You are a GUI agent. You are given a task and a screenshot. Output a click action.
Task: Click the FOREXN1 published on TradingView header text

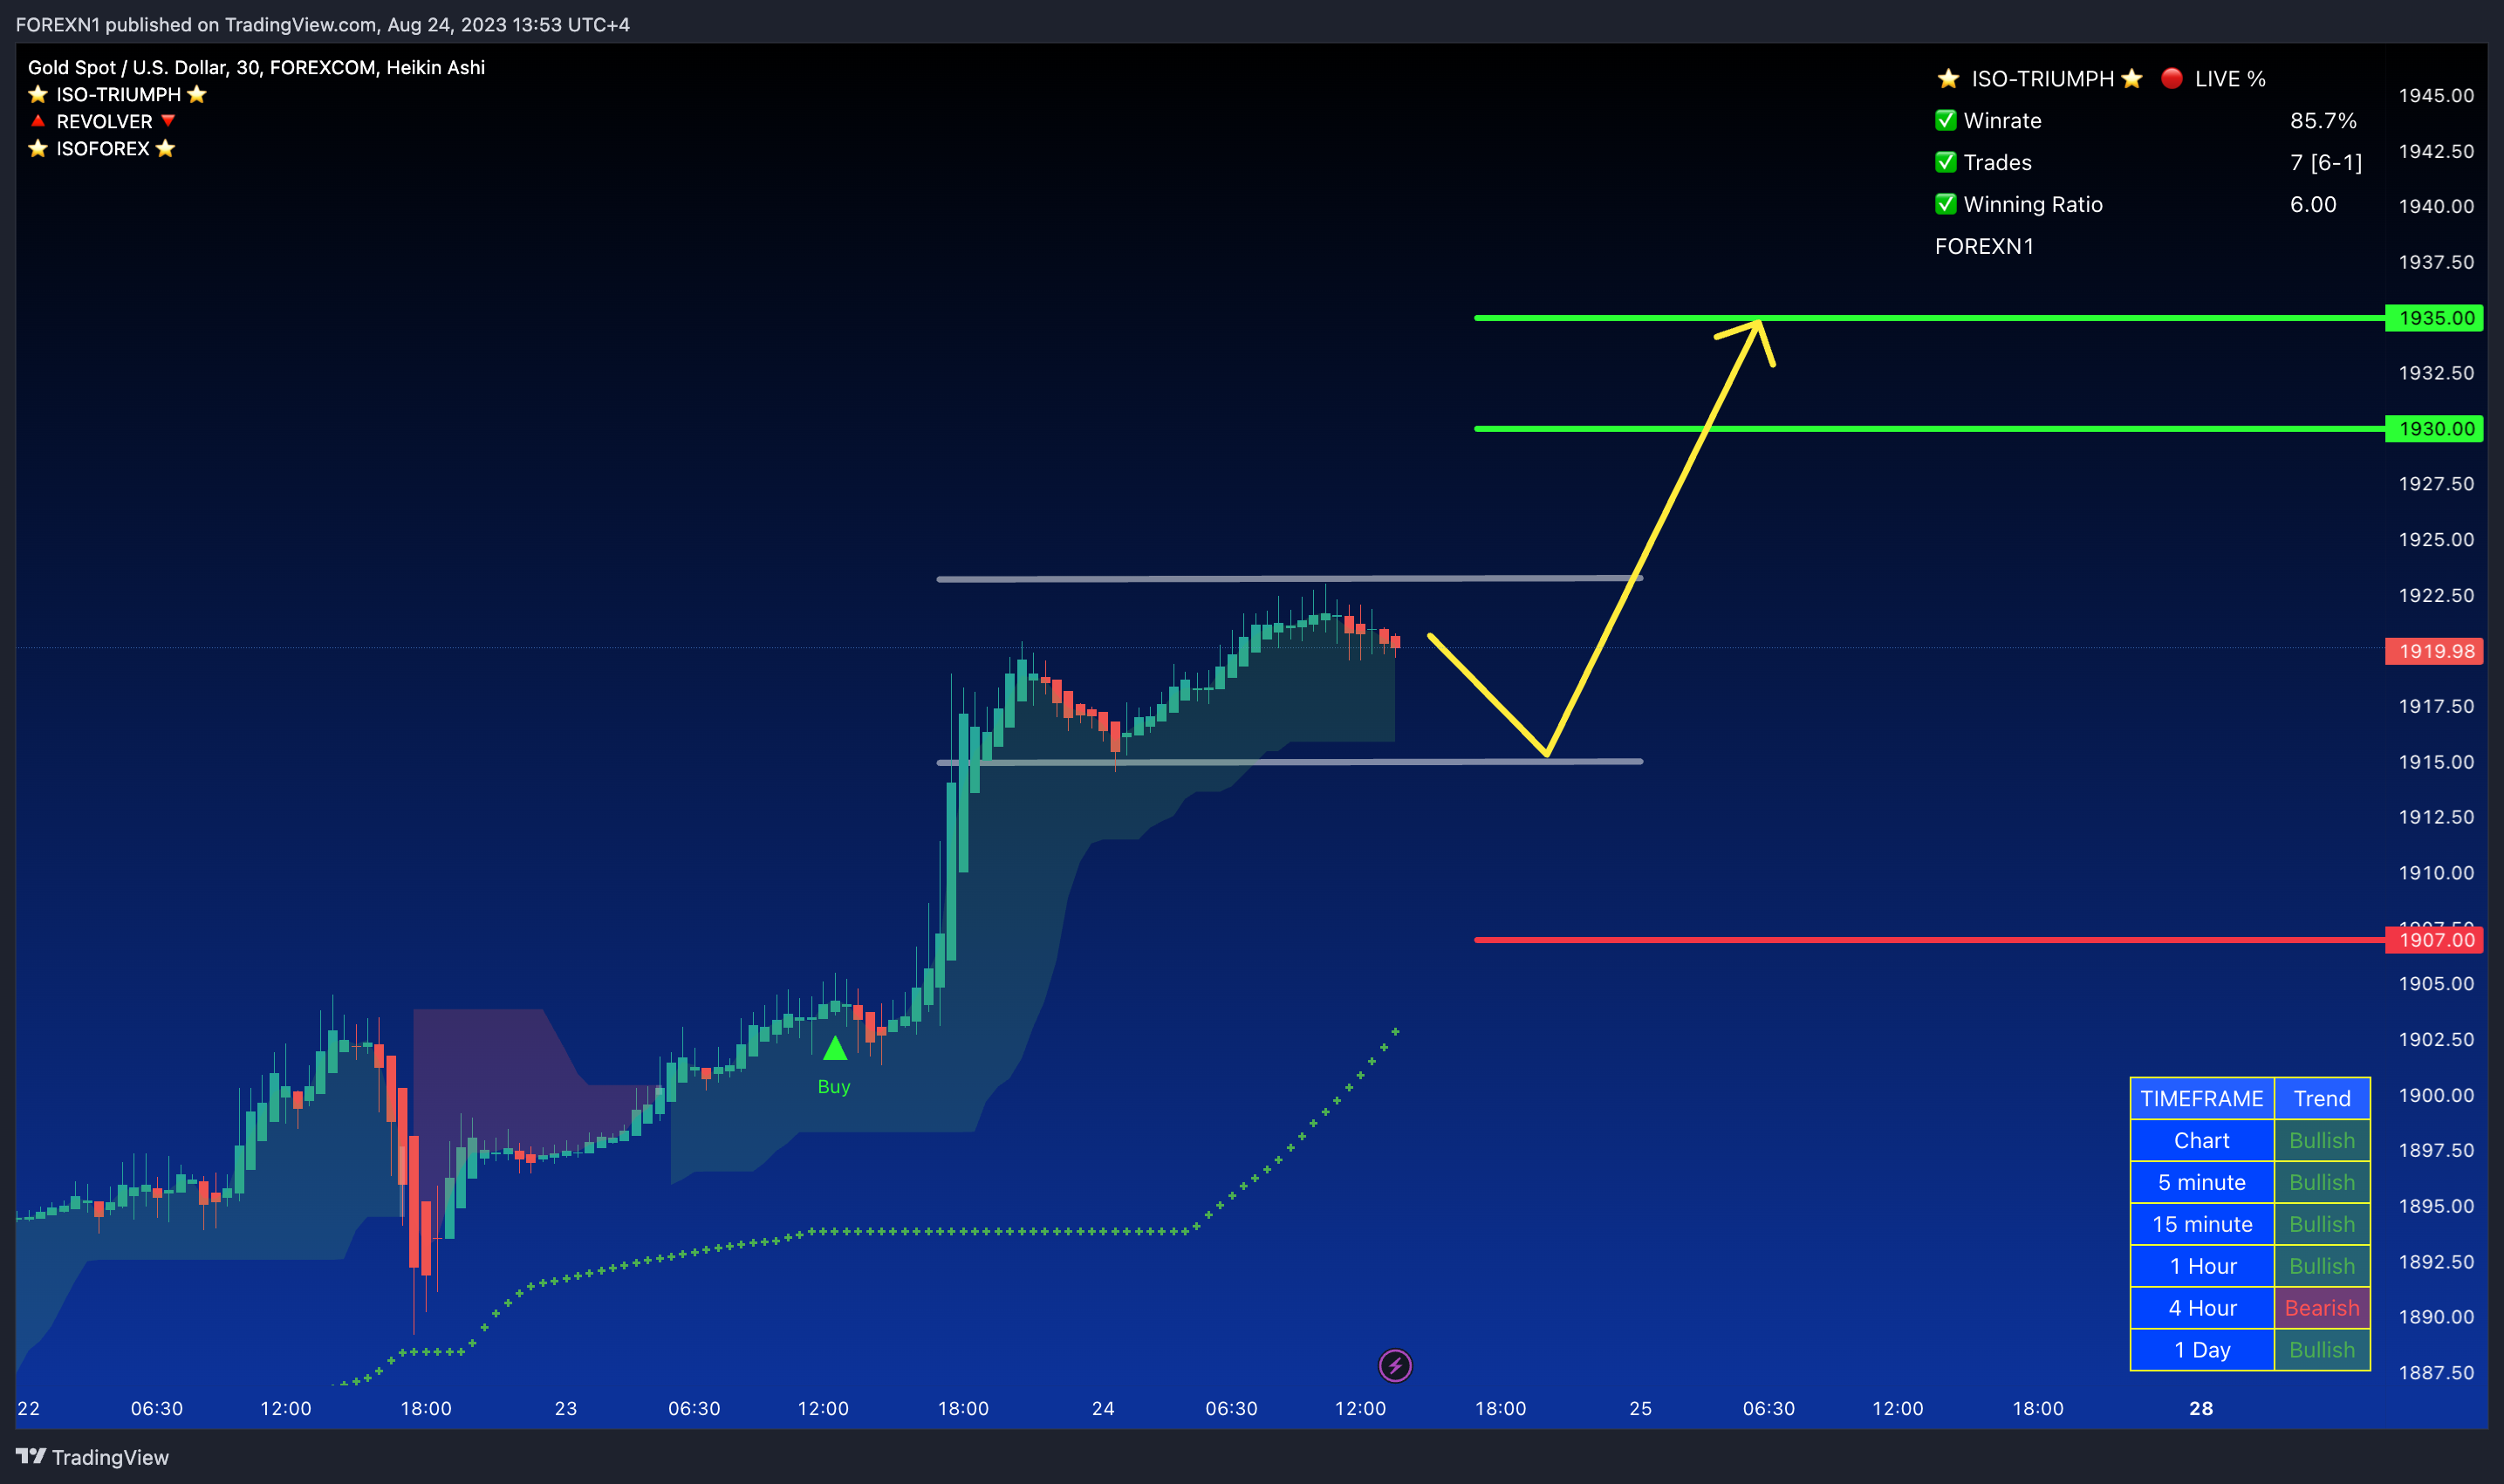point(322,24)
